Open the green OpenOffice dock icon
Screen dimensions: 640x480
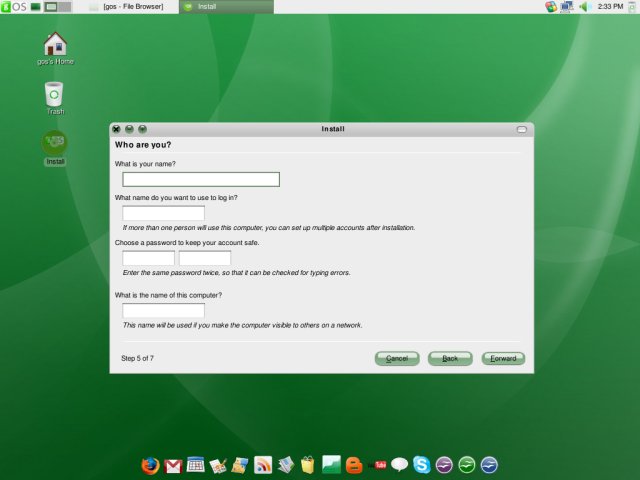coord(467,465)
